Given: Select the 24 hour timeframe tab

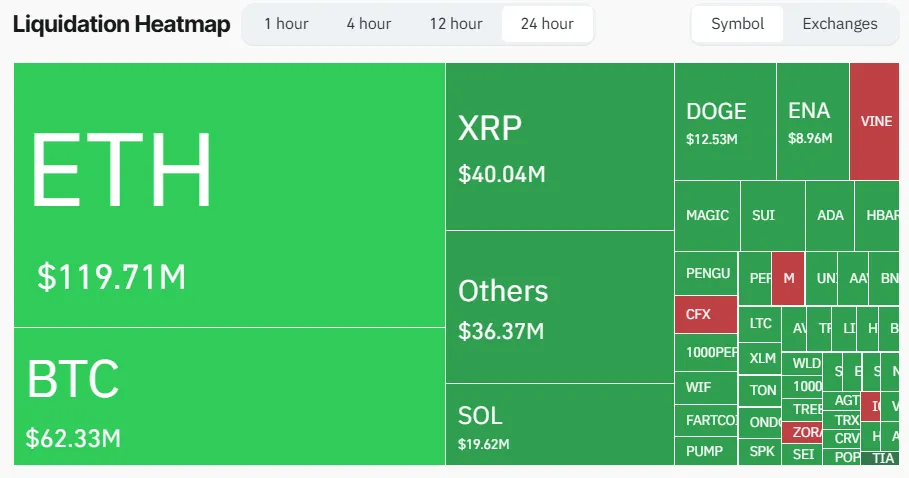Looking at the screenshot, I should [x=547, y=24].
